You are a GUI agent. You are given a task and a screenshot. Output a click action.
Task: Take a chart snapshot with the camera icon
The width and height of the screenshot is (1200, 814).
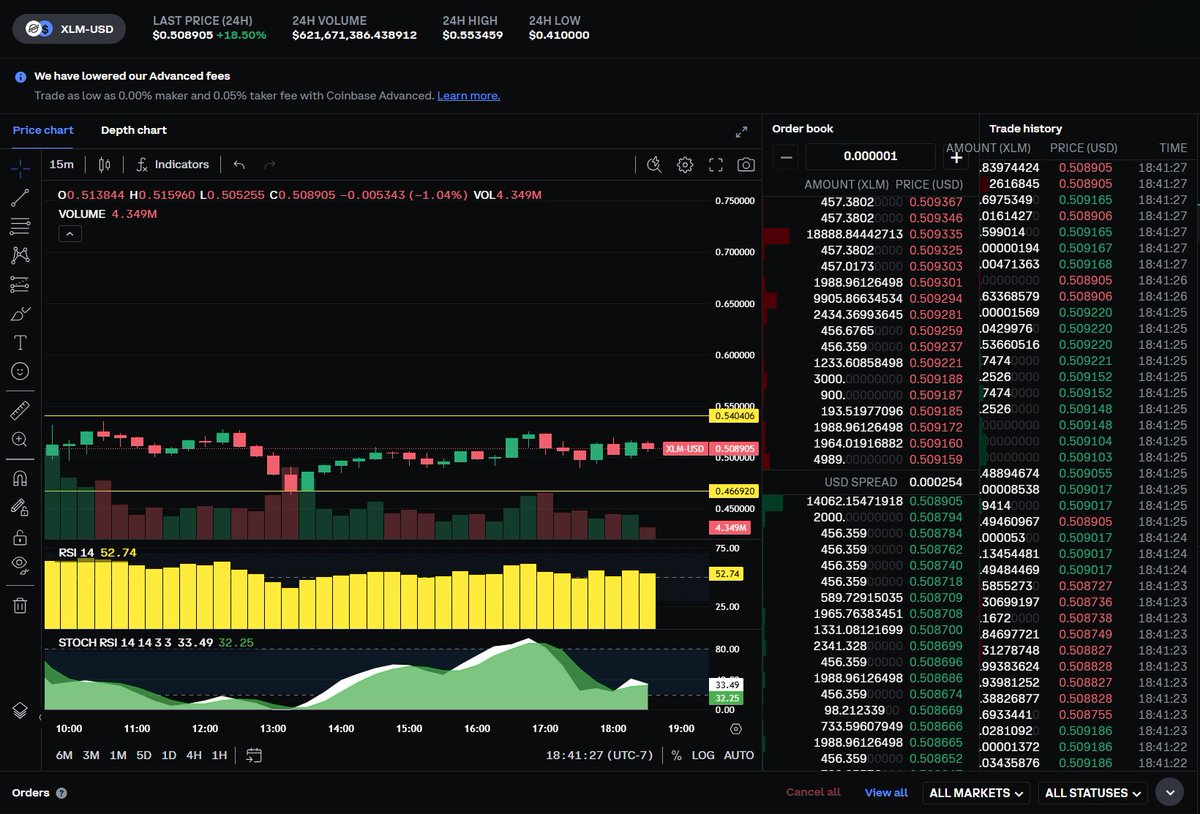click(746, 165)
